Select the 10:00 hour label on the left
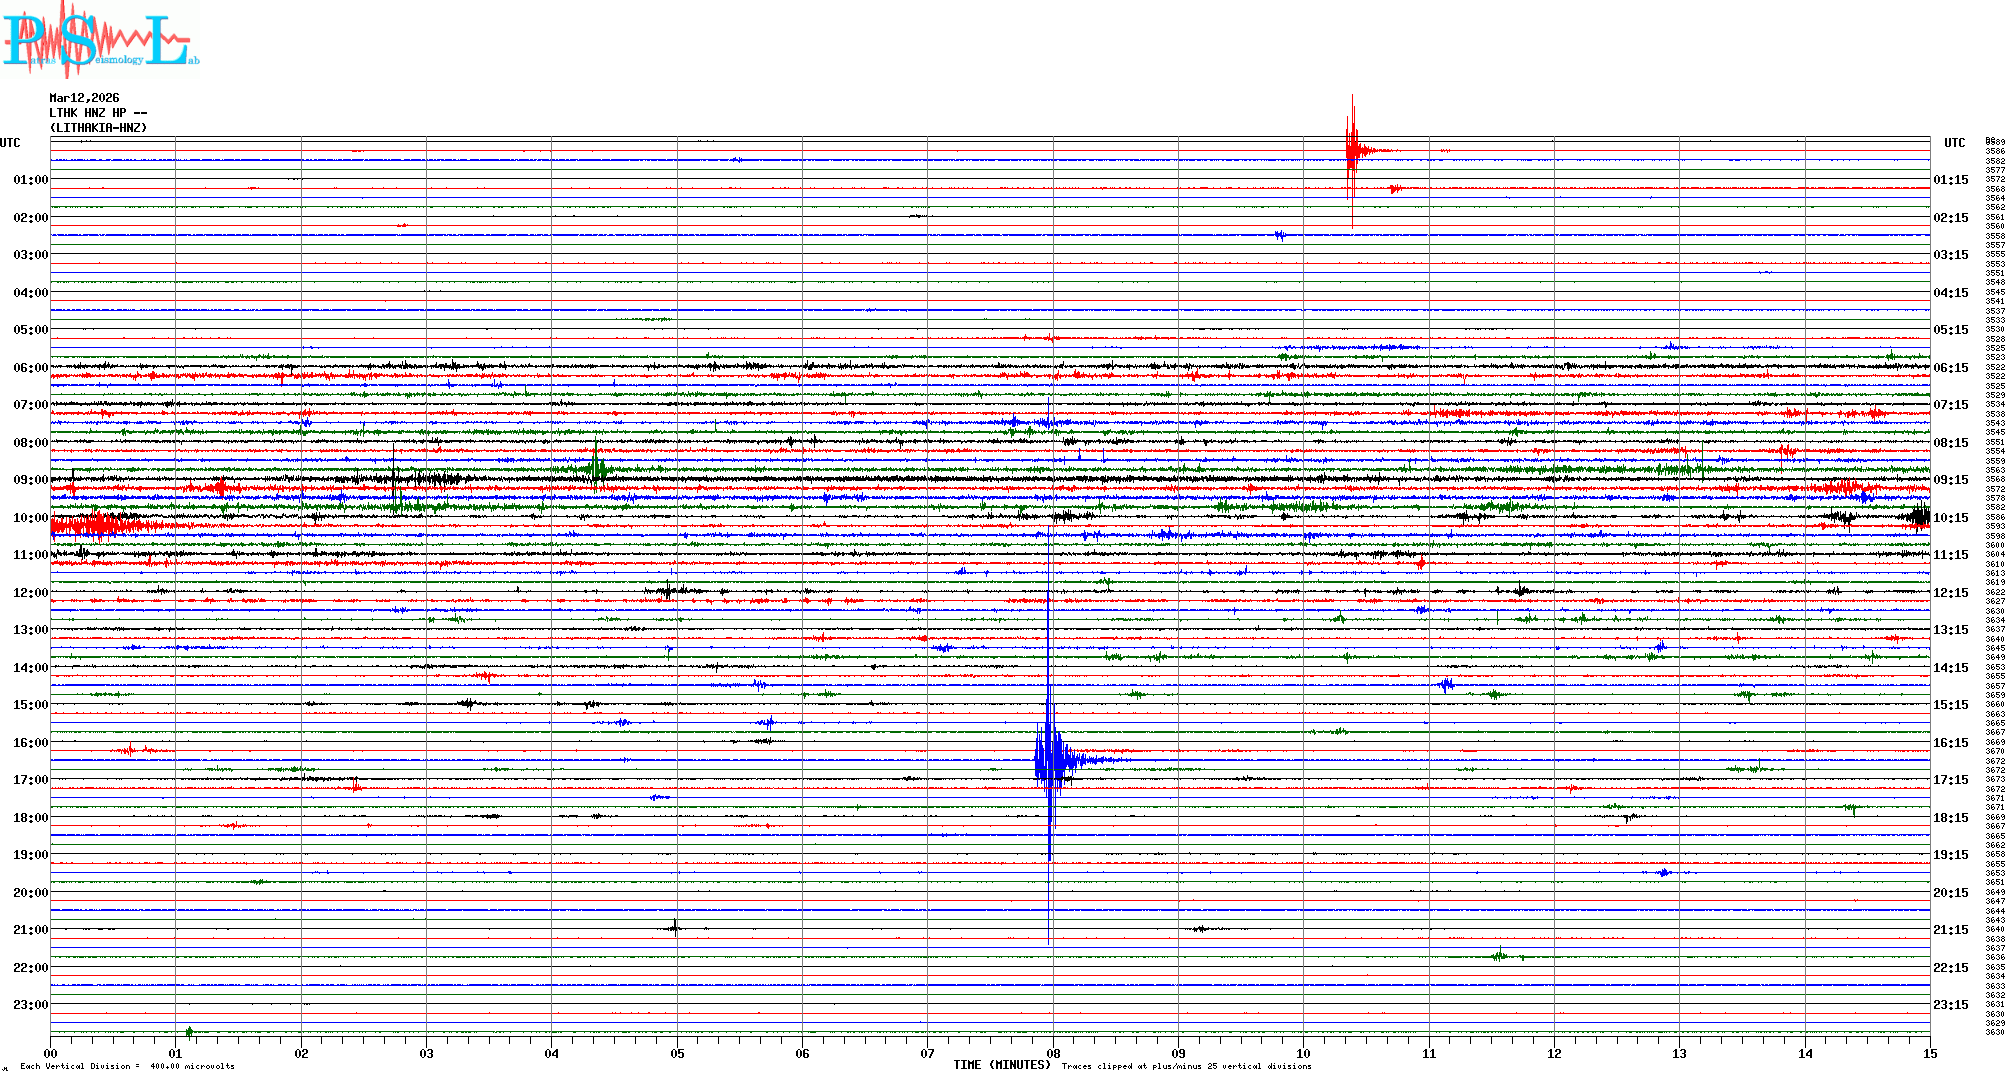Screen dimensions: 2010x1080 [x=30, y=518]
